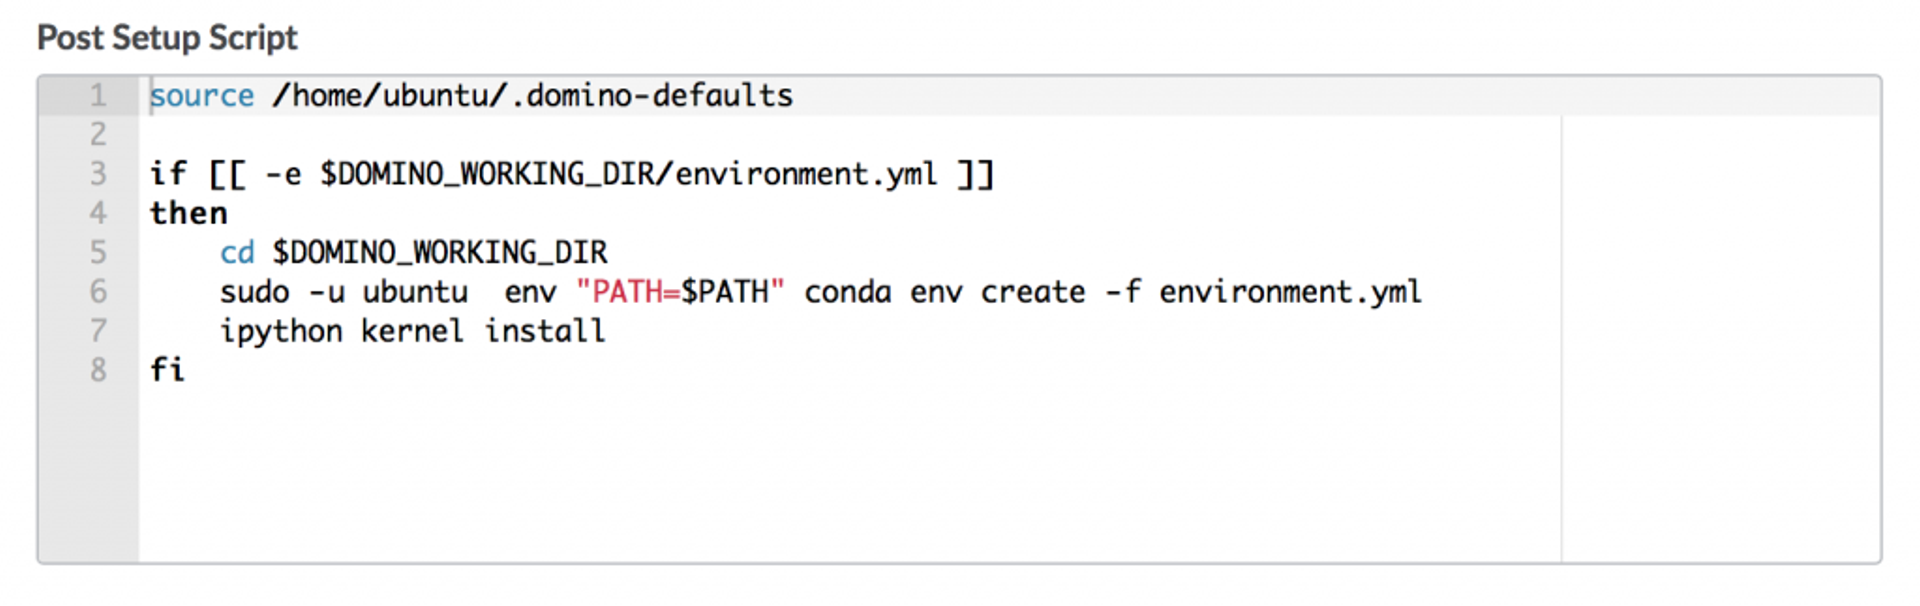Click the "PATH=$PATH" string on line 6

680,292
